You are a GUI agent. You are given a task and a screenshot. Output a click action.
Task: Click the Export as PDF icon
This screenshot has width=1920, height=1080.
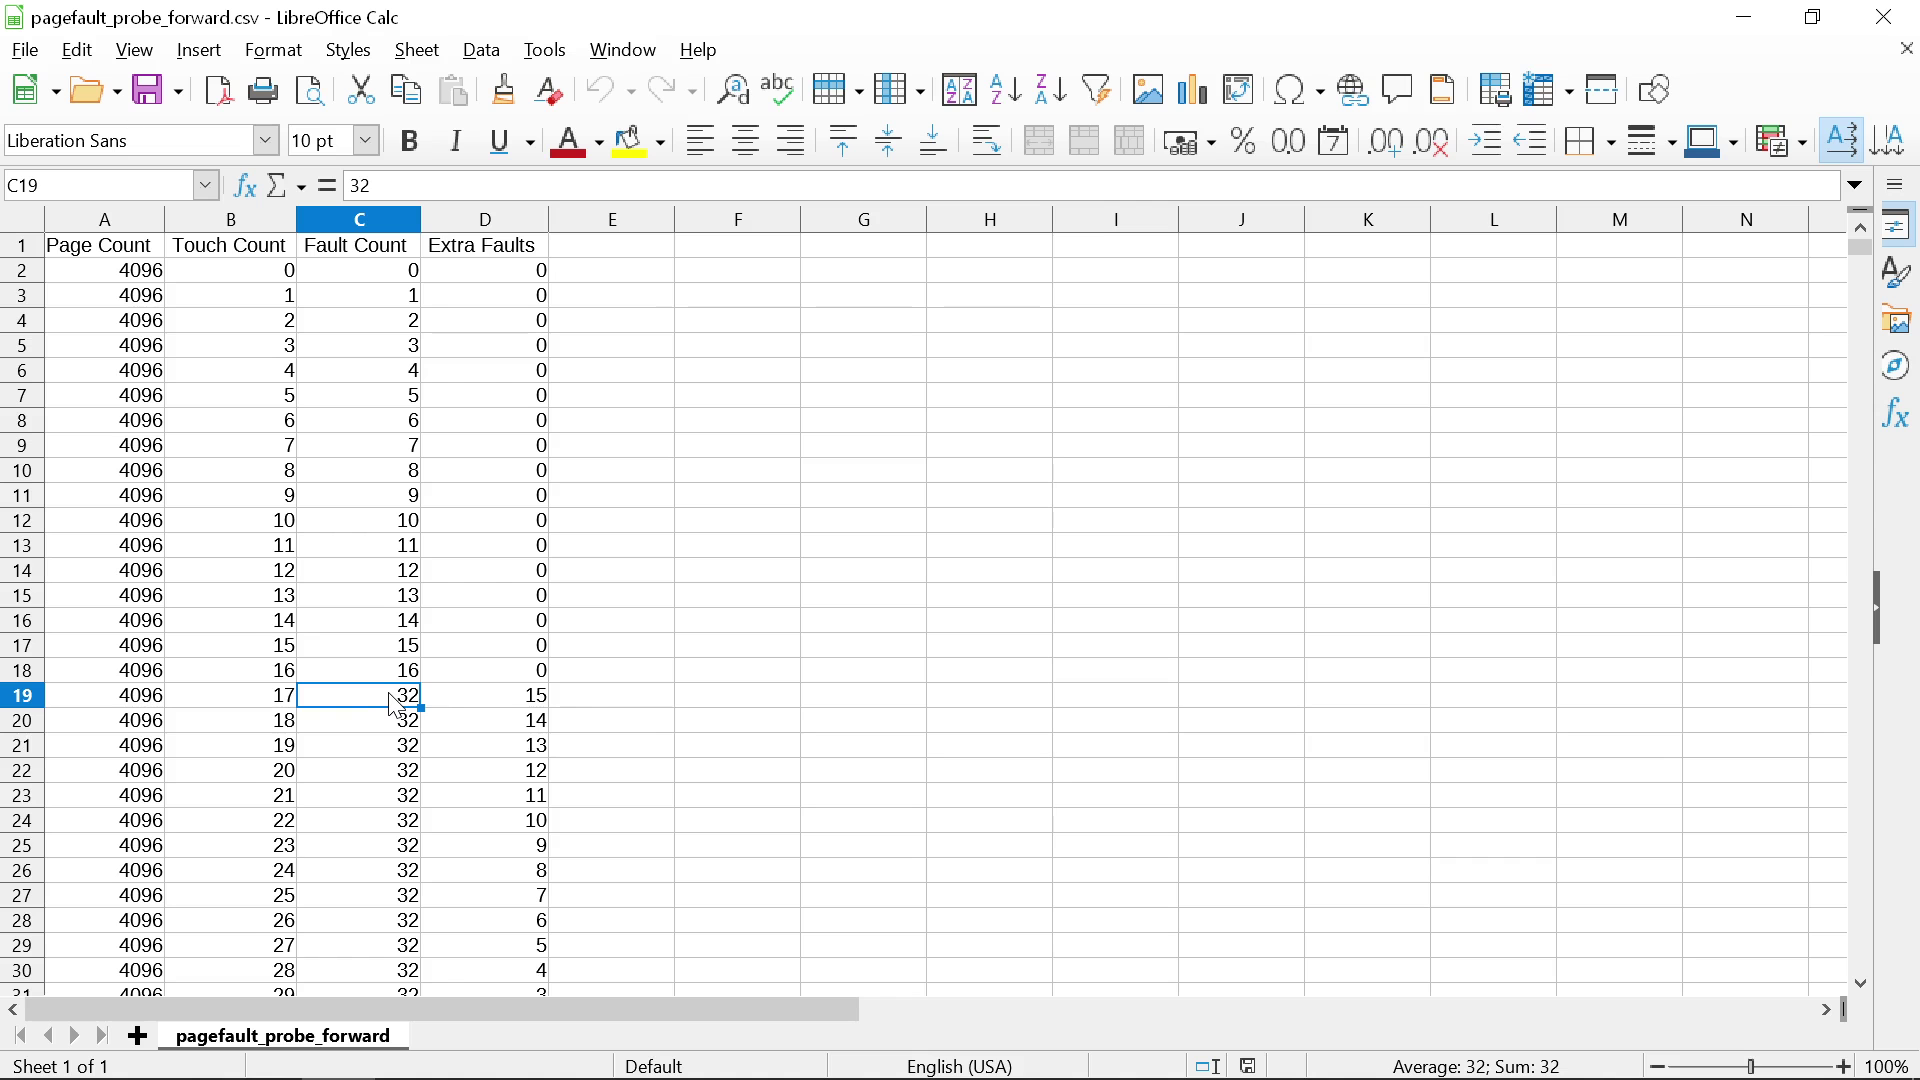click(x=218, y=90)
